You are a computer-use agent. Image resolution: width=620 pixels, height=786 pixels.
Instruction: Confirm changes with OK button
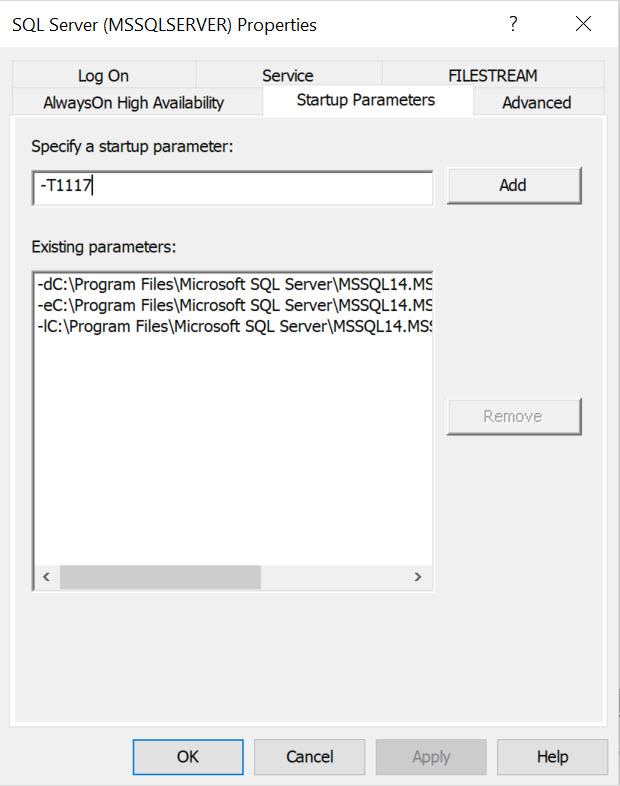point(188,757)
